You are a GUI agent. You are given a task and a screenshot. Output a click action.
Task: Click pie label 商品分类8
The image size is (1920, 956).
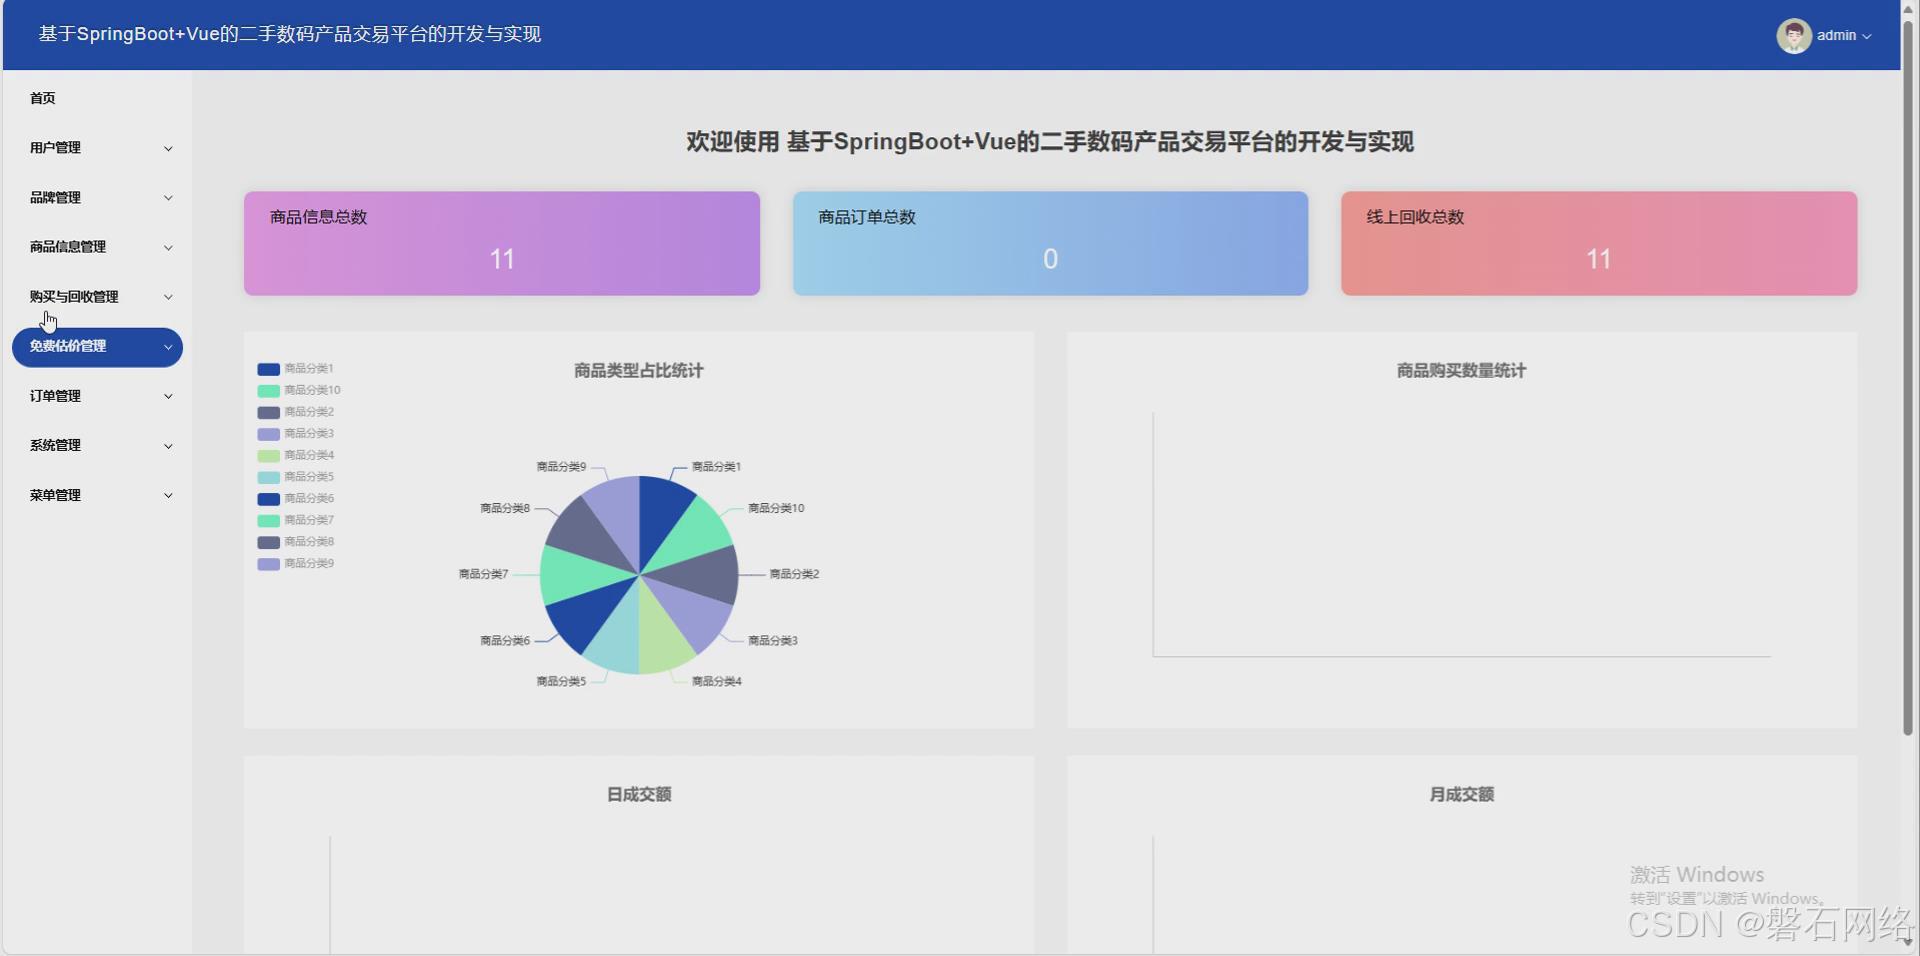tap(505, 508)
